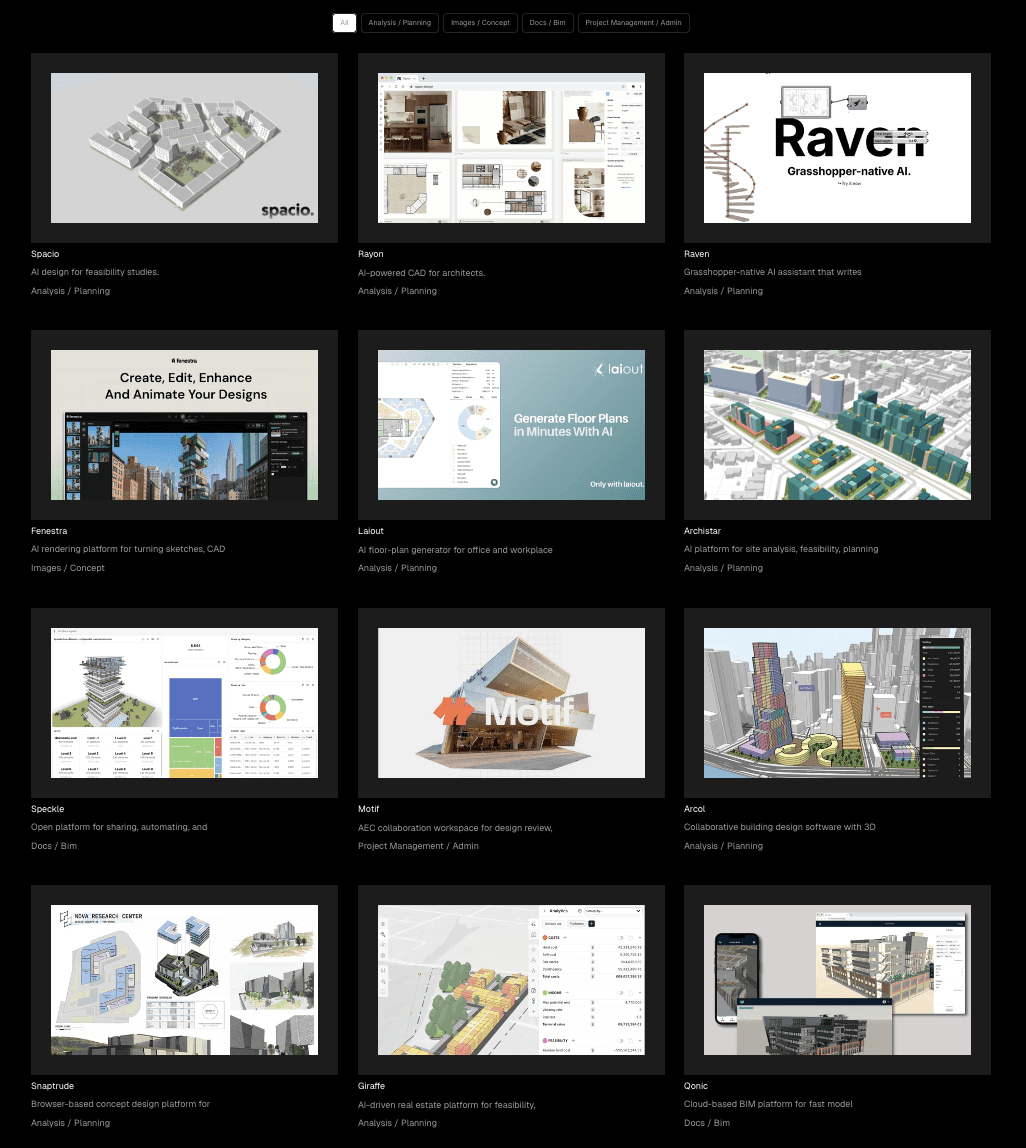Click 'AEC collaboration workspace for design review' text
1026x1148 pixels.
coord(455,828)
